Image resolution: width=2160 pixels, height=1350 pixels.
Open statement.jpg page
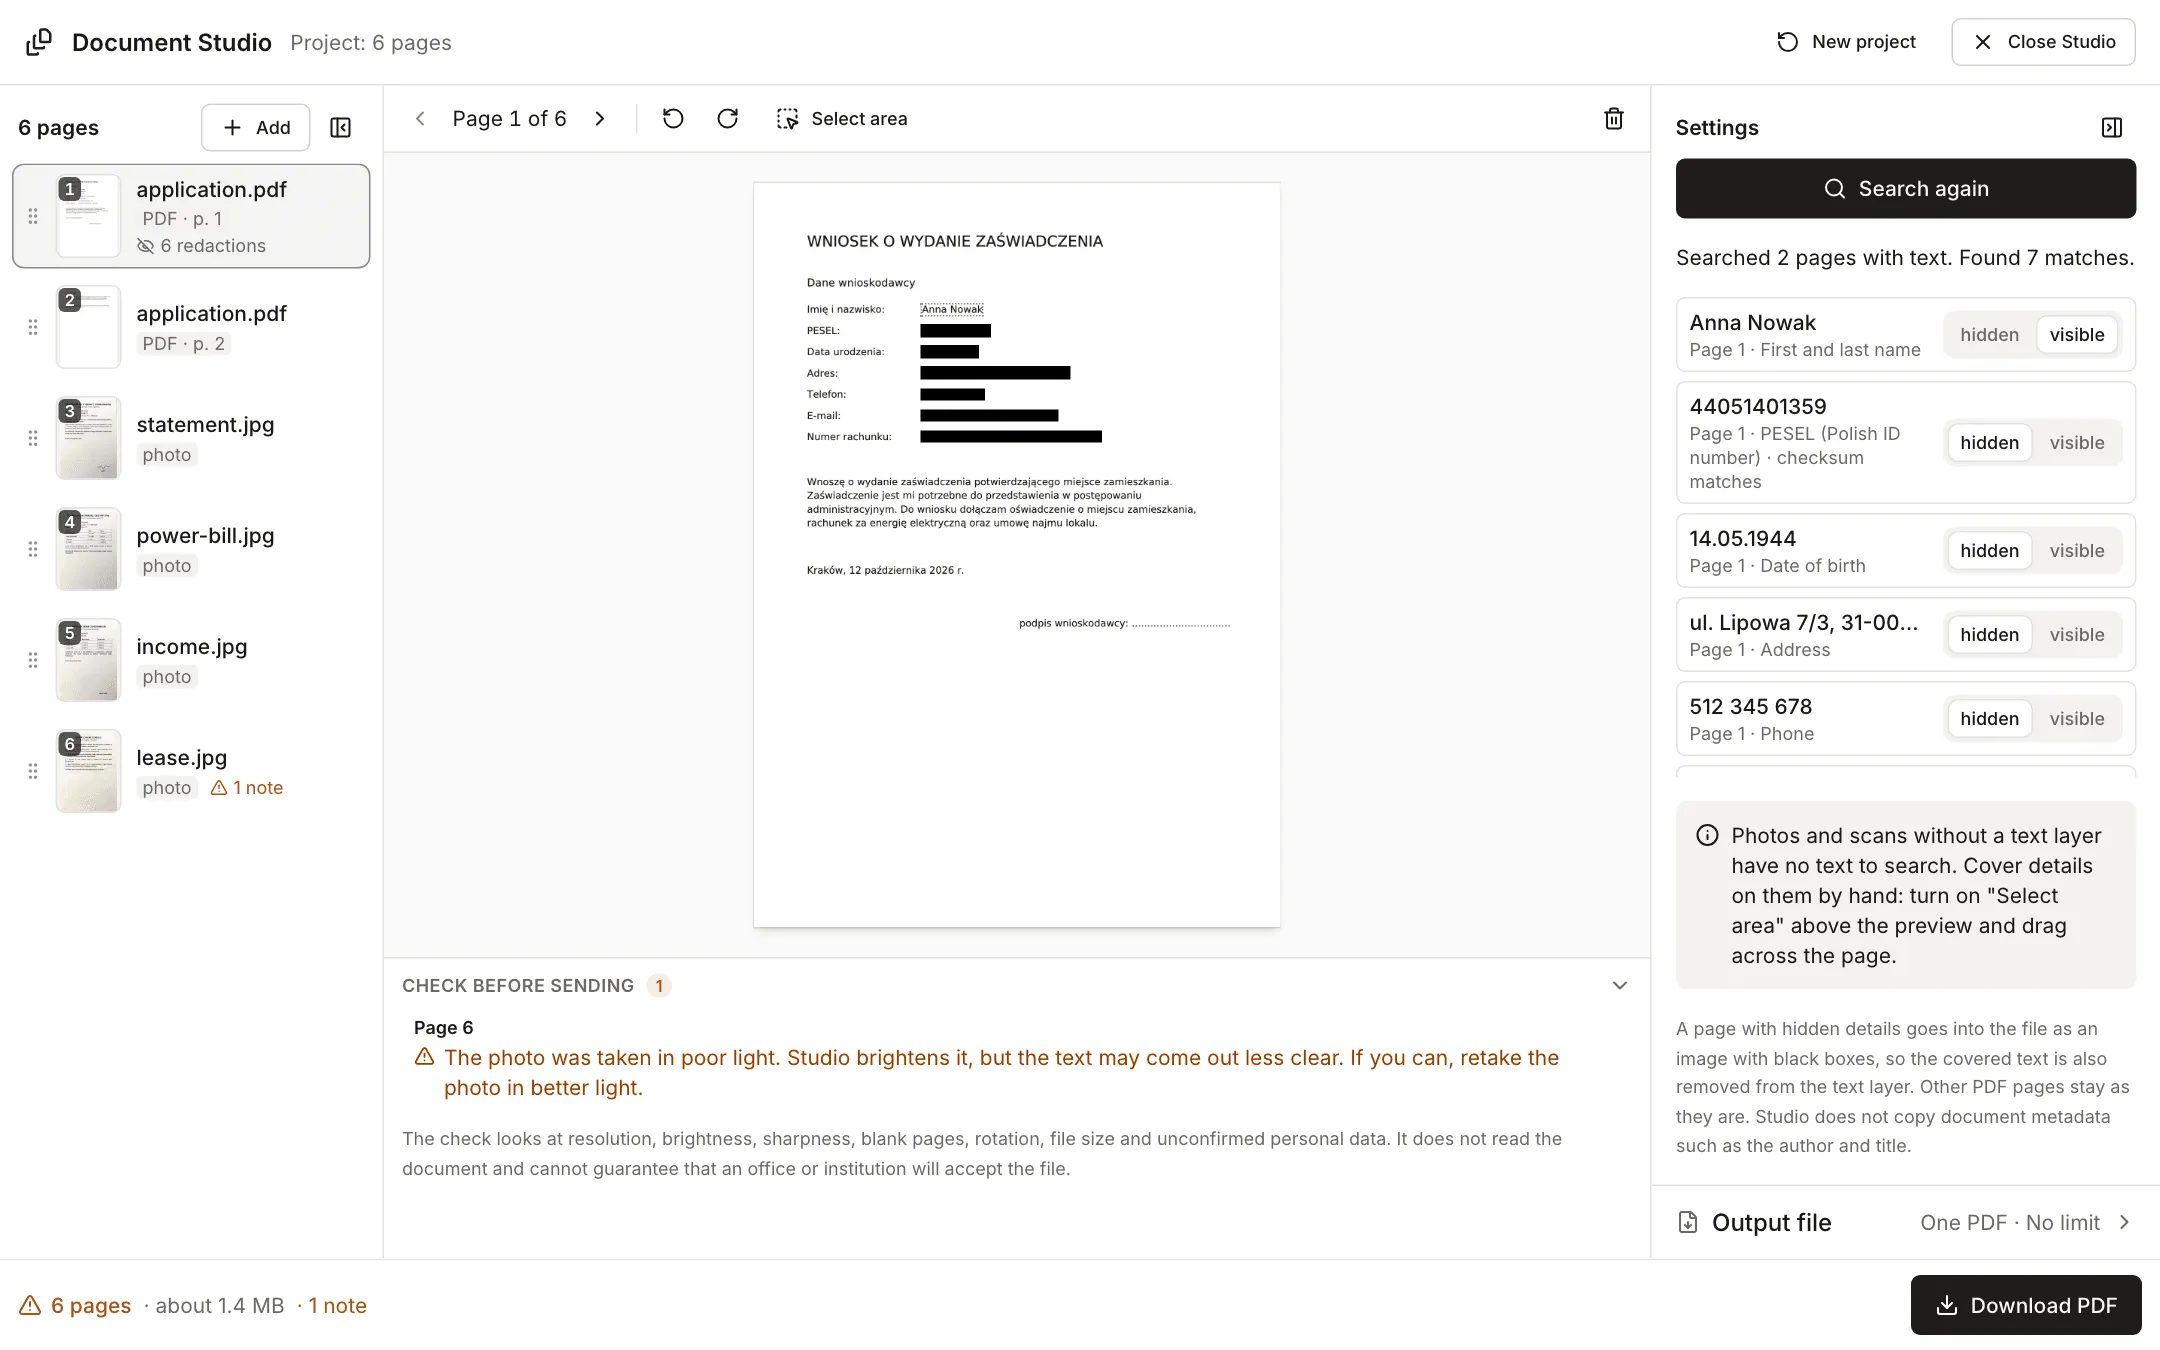[191, 438]
